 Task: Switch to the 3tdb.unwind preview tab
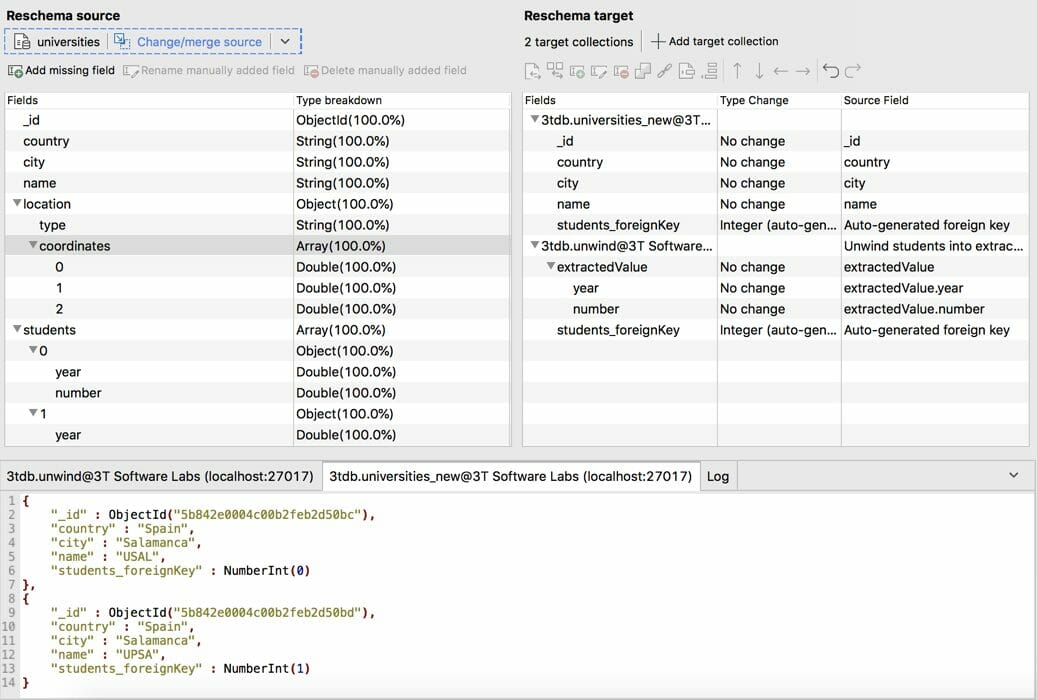[x=160, y=476]
